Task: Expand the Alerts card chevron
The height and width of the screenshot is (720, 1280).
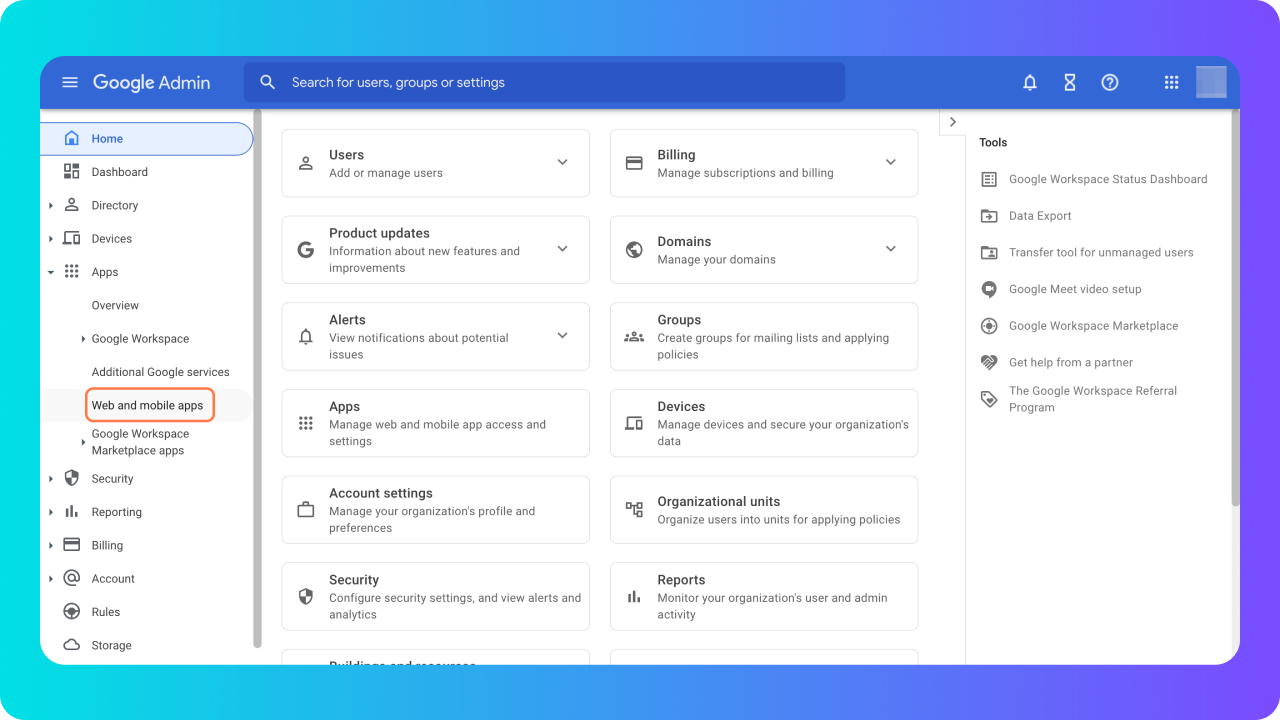Action: (x=562, y=336)
